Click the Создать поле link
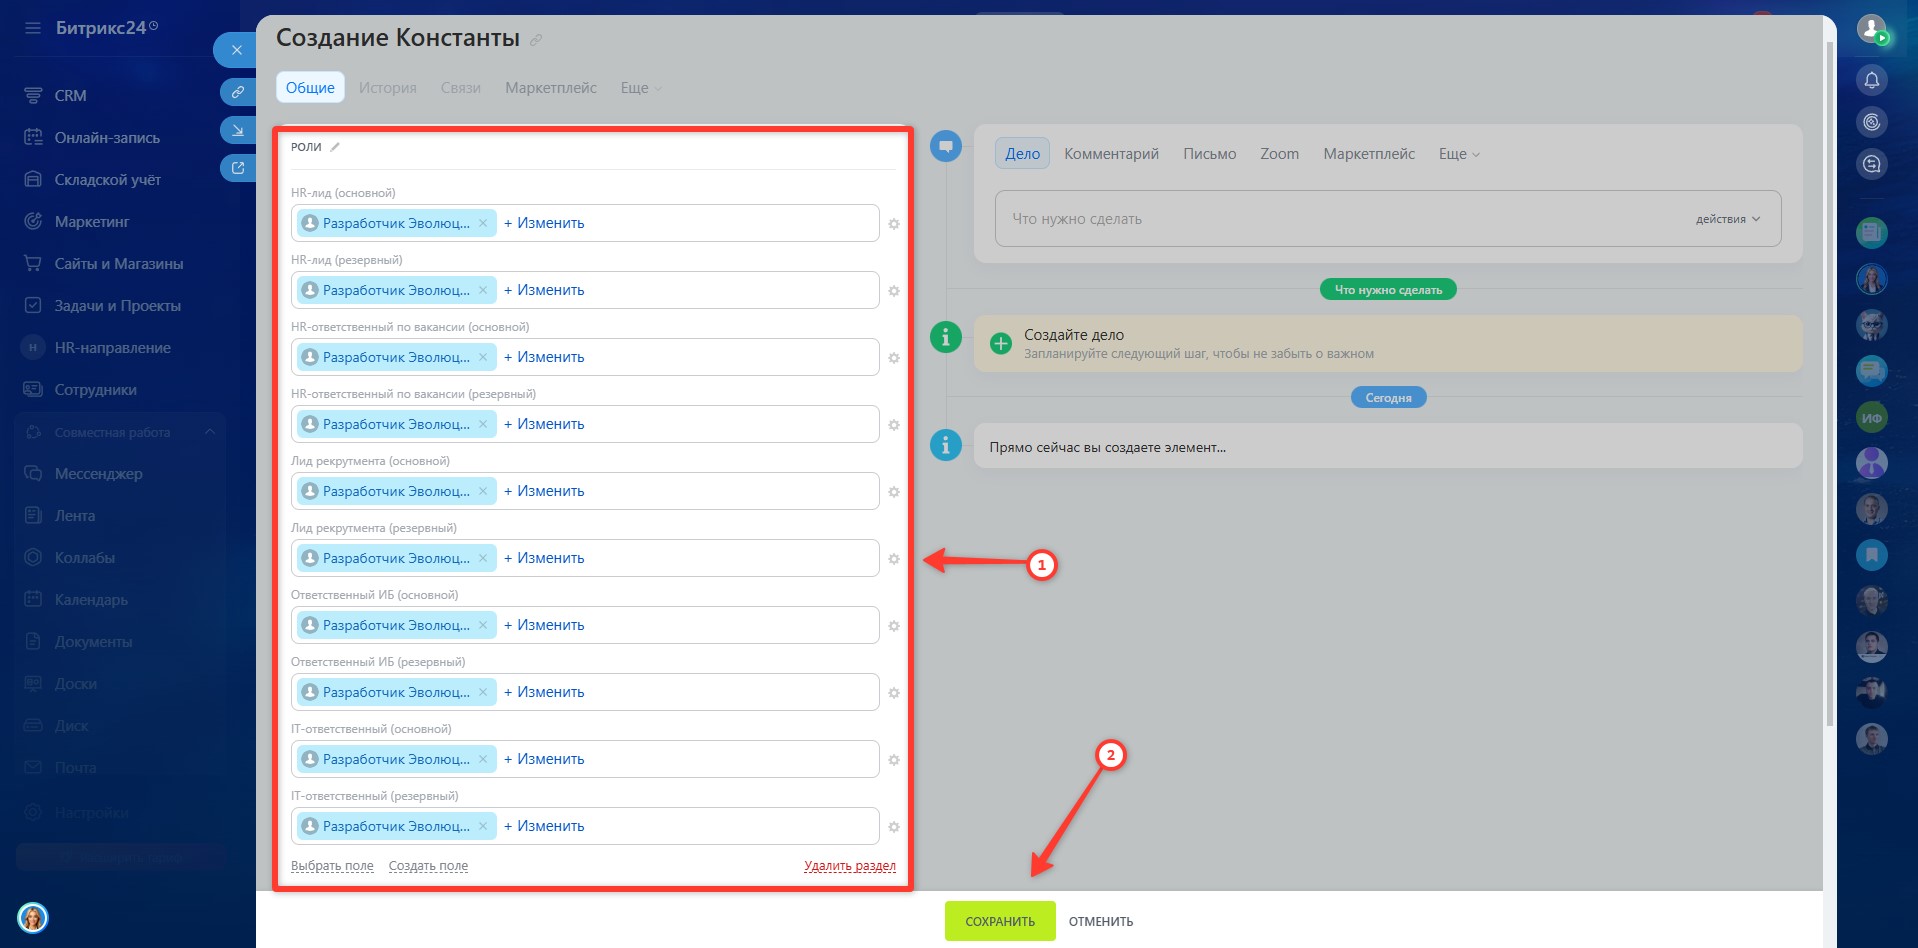This screenshot has height=948, width=1918. coord(428,866)
